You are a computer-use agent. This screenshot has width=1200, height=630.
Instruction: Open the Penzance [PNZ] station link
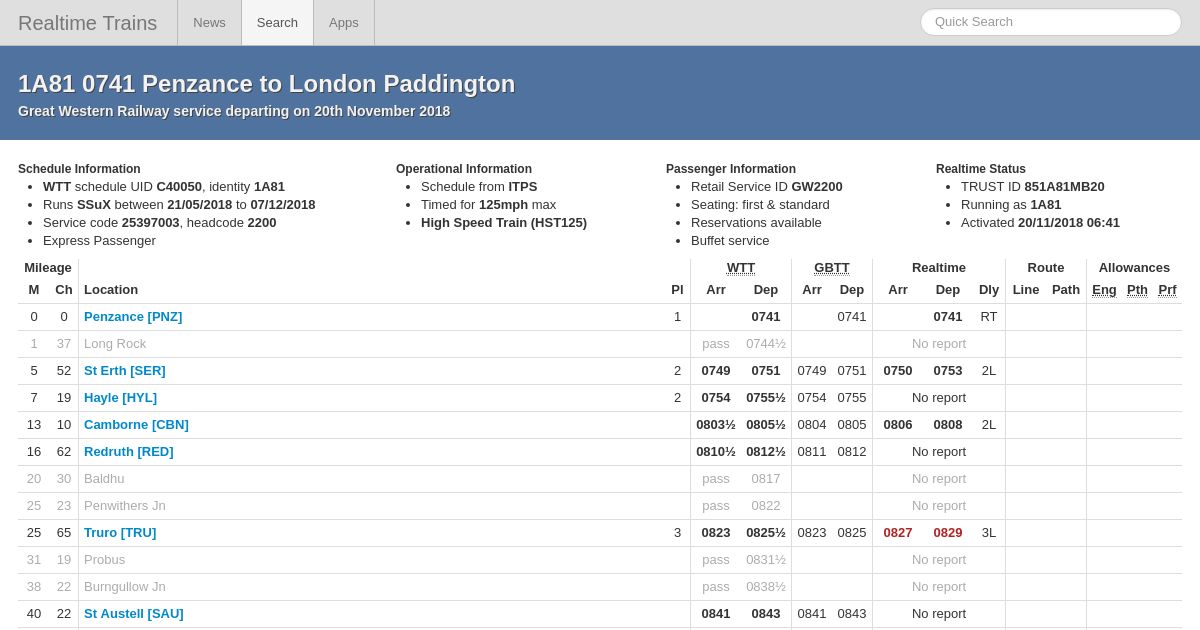point(133,317)
